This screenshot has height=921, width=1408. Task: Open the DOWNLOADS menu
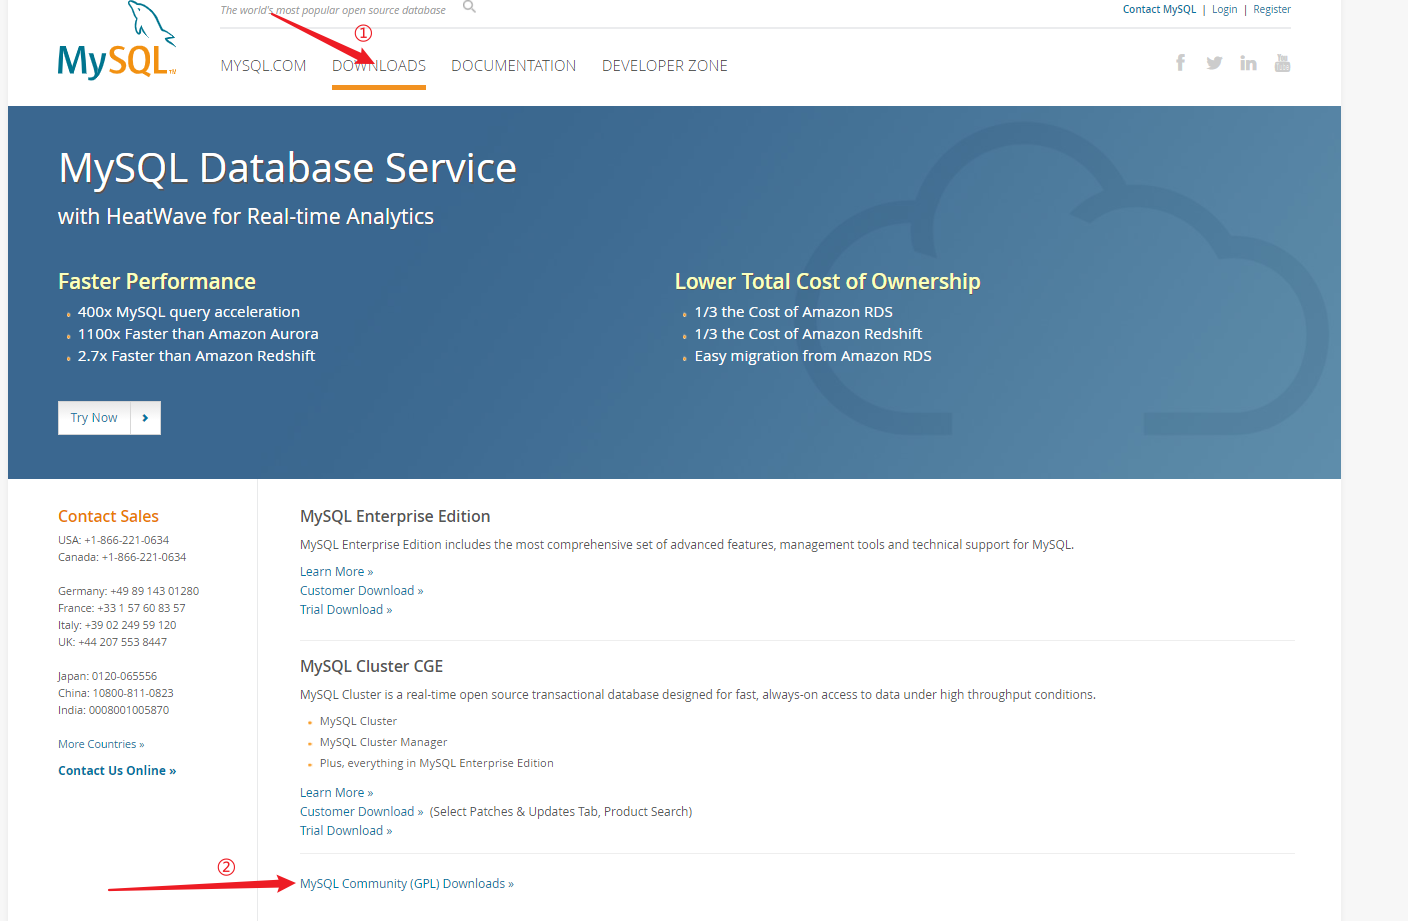point(378,65)
